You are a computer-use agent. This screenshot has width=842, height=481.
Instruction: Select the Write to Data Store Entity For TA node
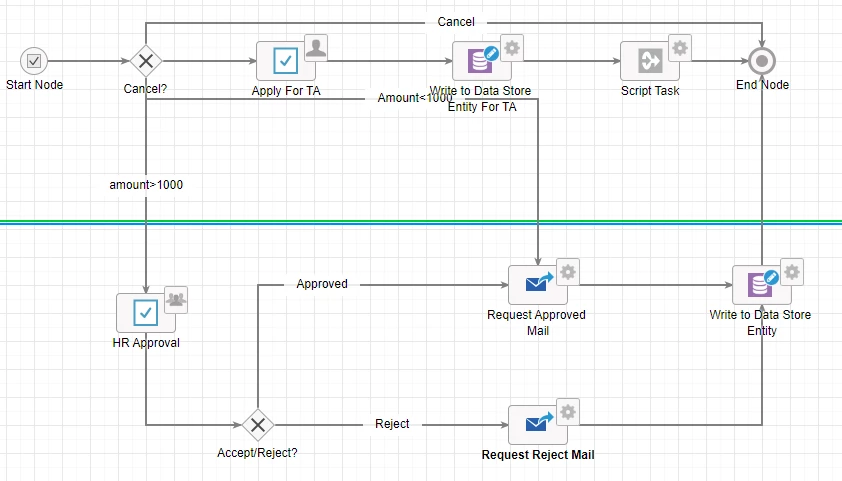[481, 61]
